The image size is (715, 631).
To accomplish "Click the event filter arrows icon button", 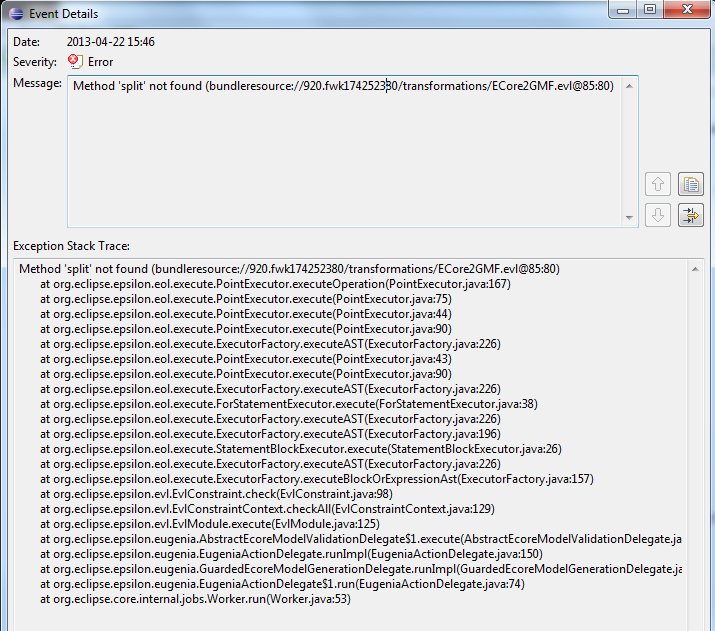I will tap(691, 215).
